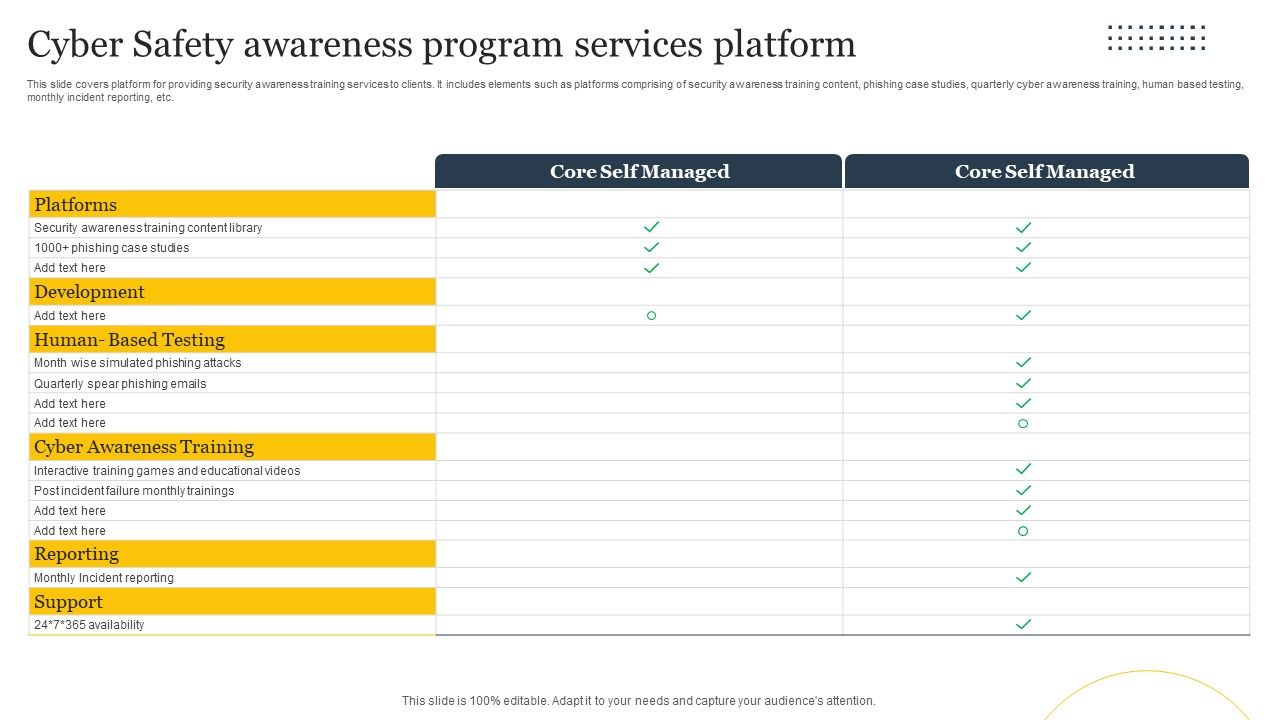
Task: Click 'Interactive training games and educational videos' label
Action: point(167,471)
